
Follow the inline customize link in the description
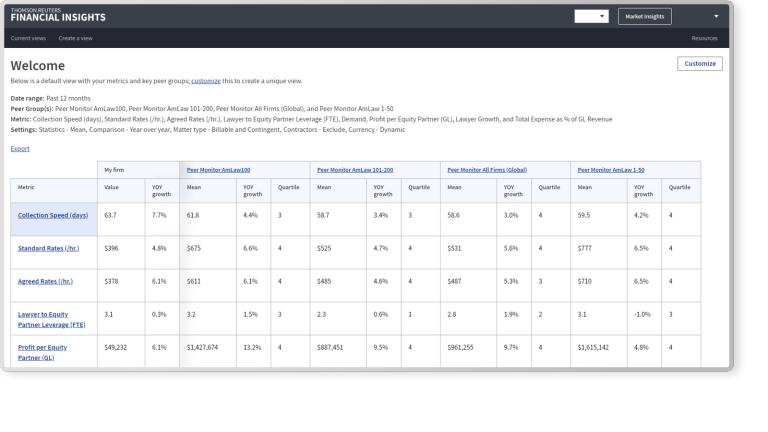(206, 79)
